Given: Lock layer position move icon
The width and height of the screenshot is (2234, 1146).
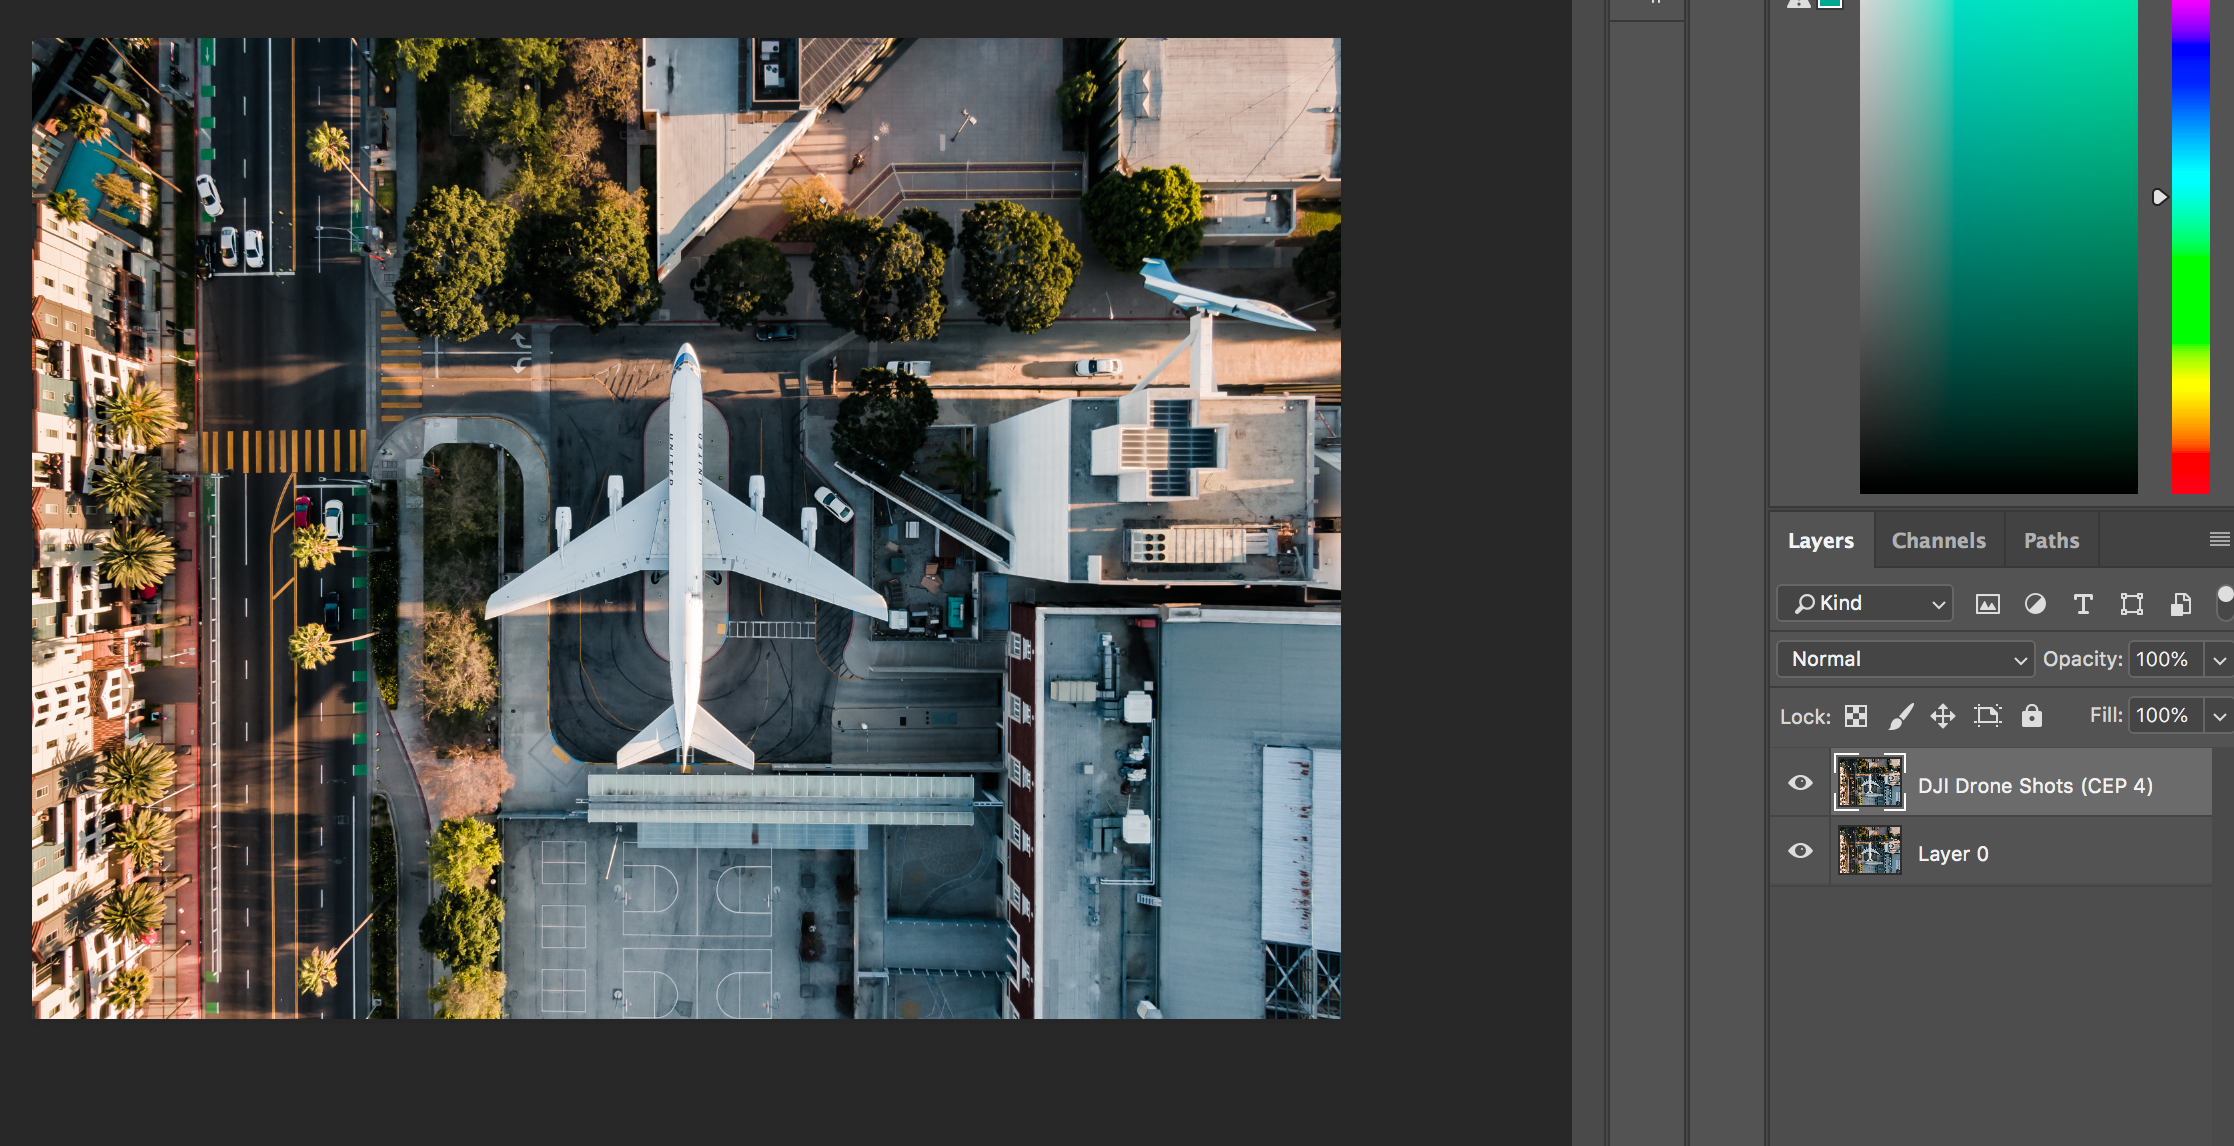Looking at the screenshot, I should click(1942, 716).
